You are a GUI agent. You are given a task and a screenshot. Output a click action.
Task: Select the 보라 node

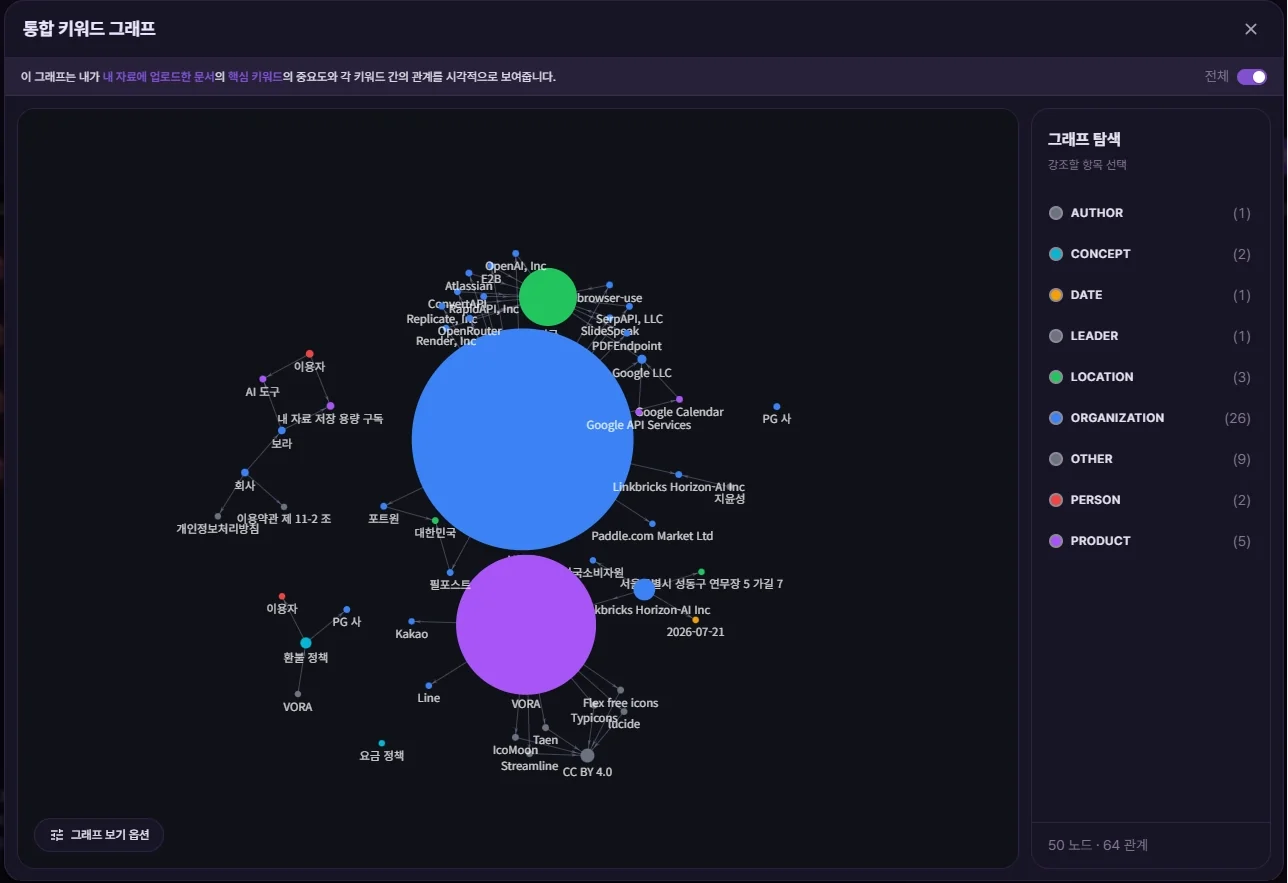282,431
